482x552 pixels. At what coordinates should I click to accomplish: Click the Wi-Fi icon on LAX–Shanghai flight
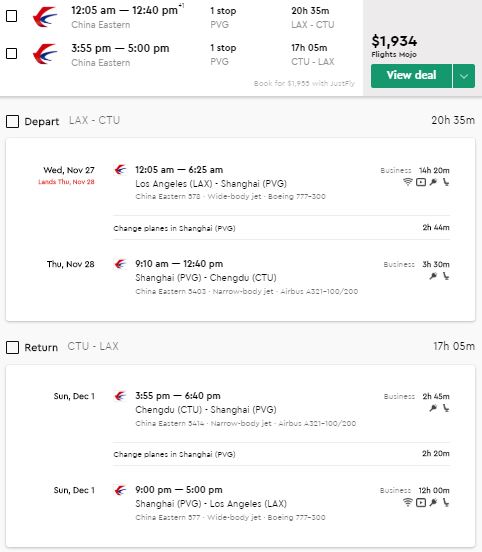pos(408,182)
